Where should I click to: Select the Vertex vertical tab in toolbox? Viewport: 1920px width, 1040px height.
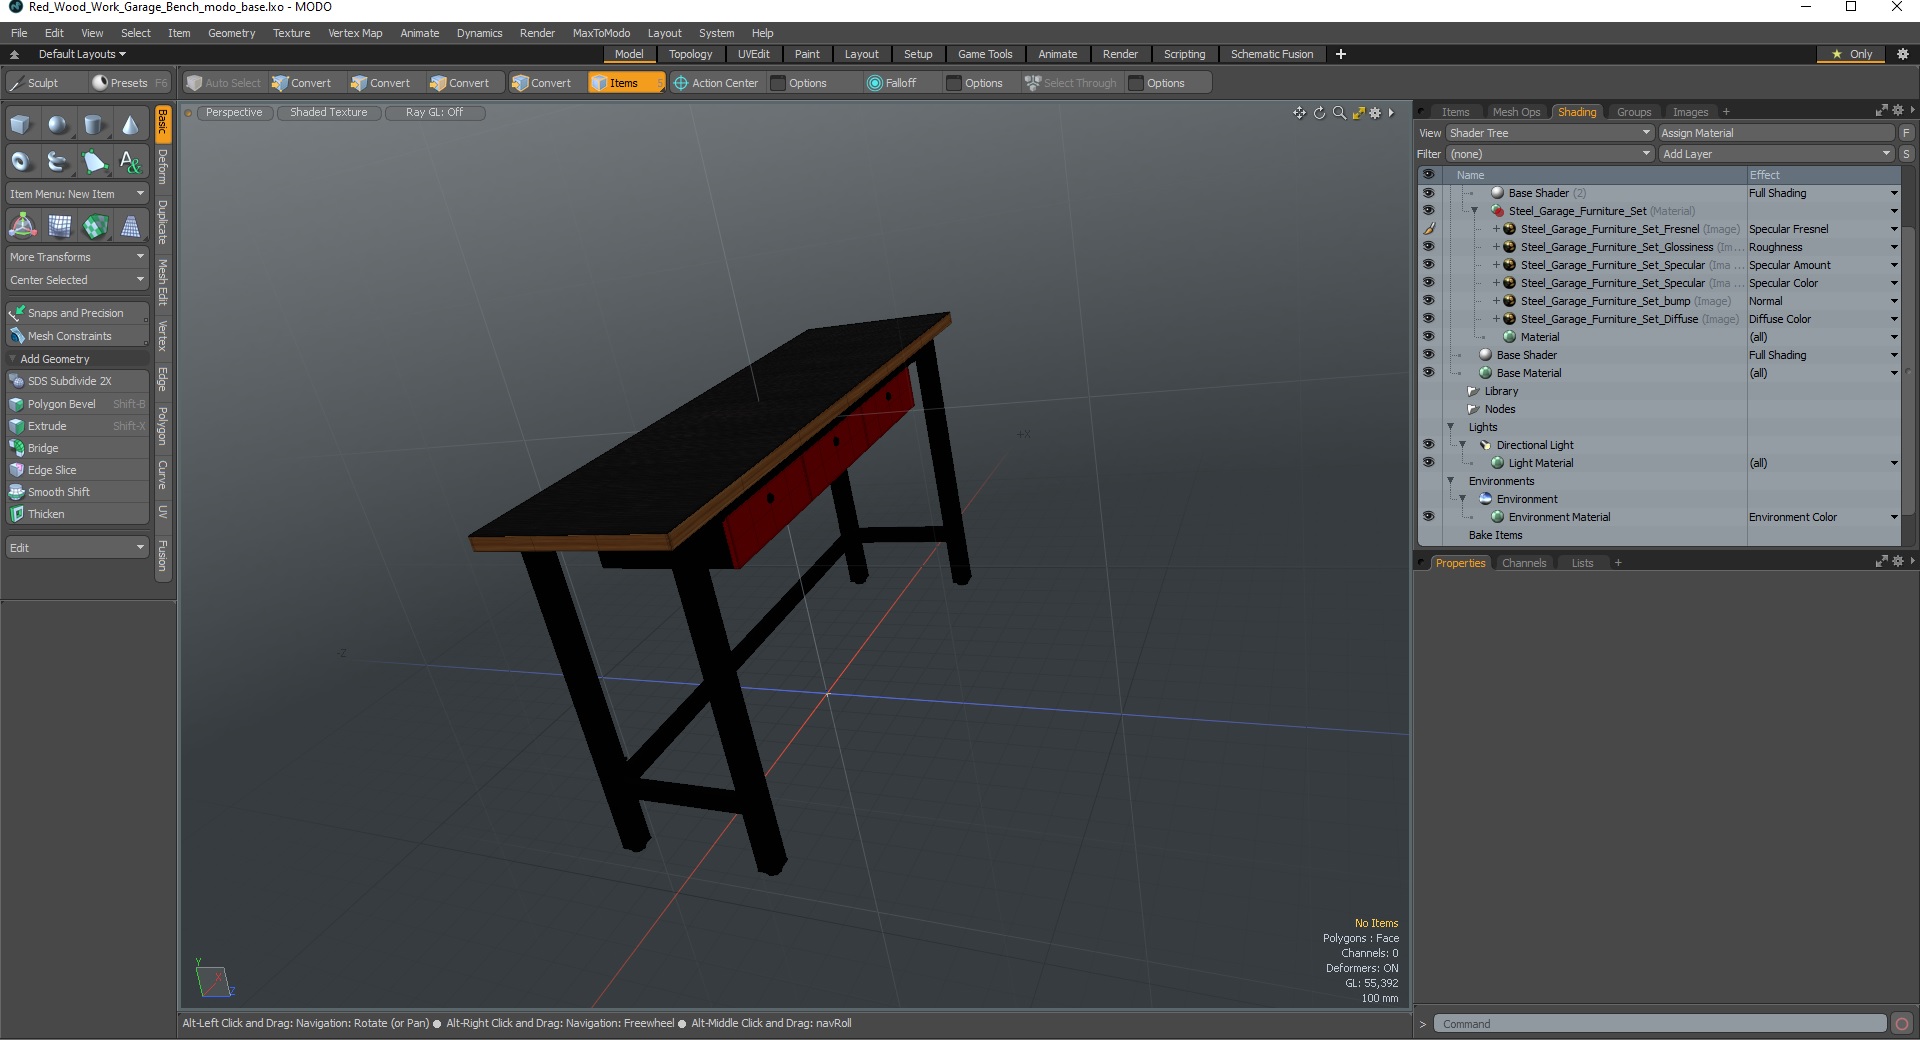pos(163,336)
